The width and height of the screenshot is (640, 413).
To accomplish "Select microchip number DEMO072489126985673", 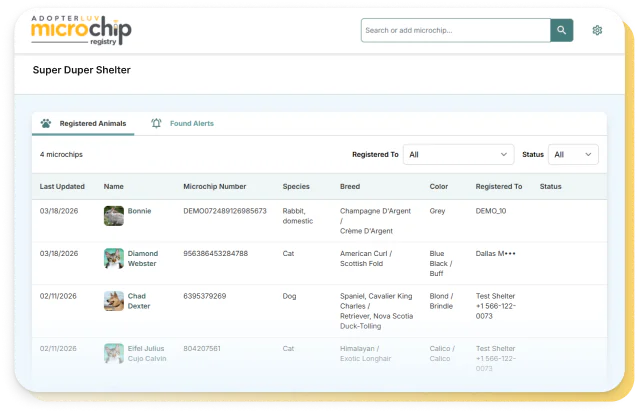I will pyautogui.click(x=225, y=211).
